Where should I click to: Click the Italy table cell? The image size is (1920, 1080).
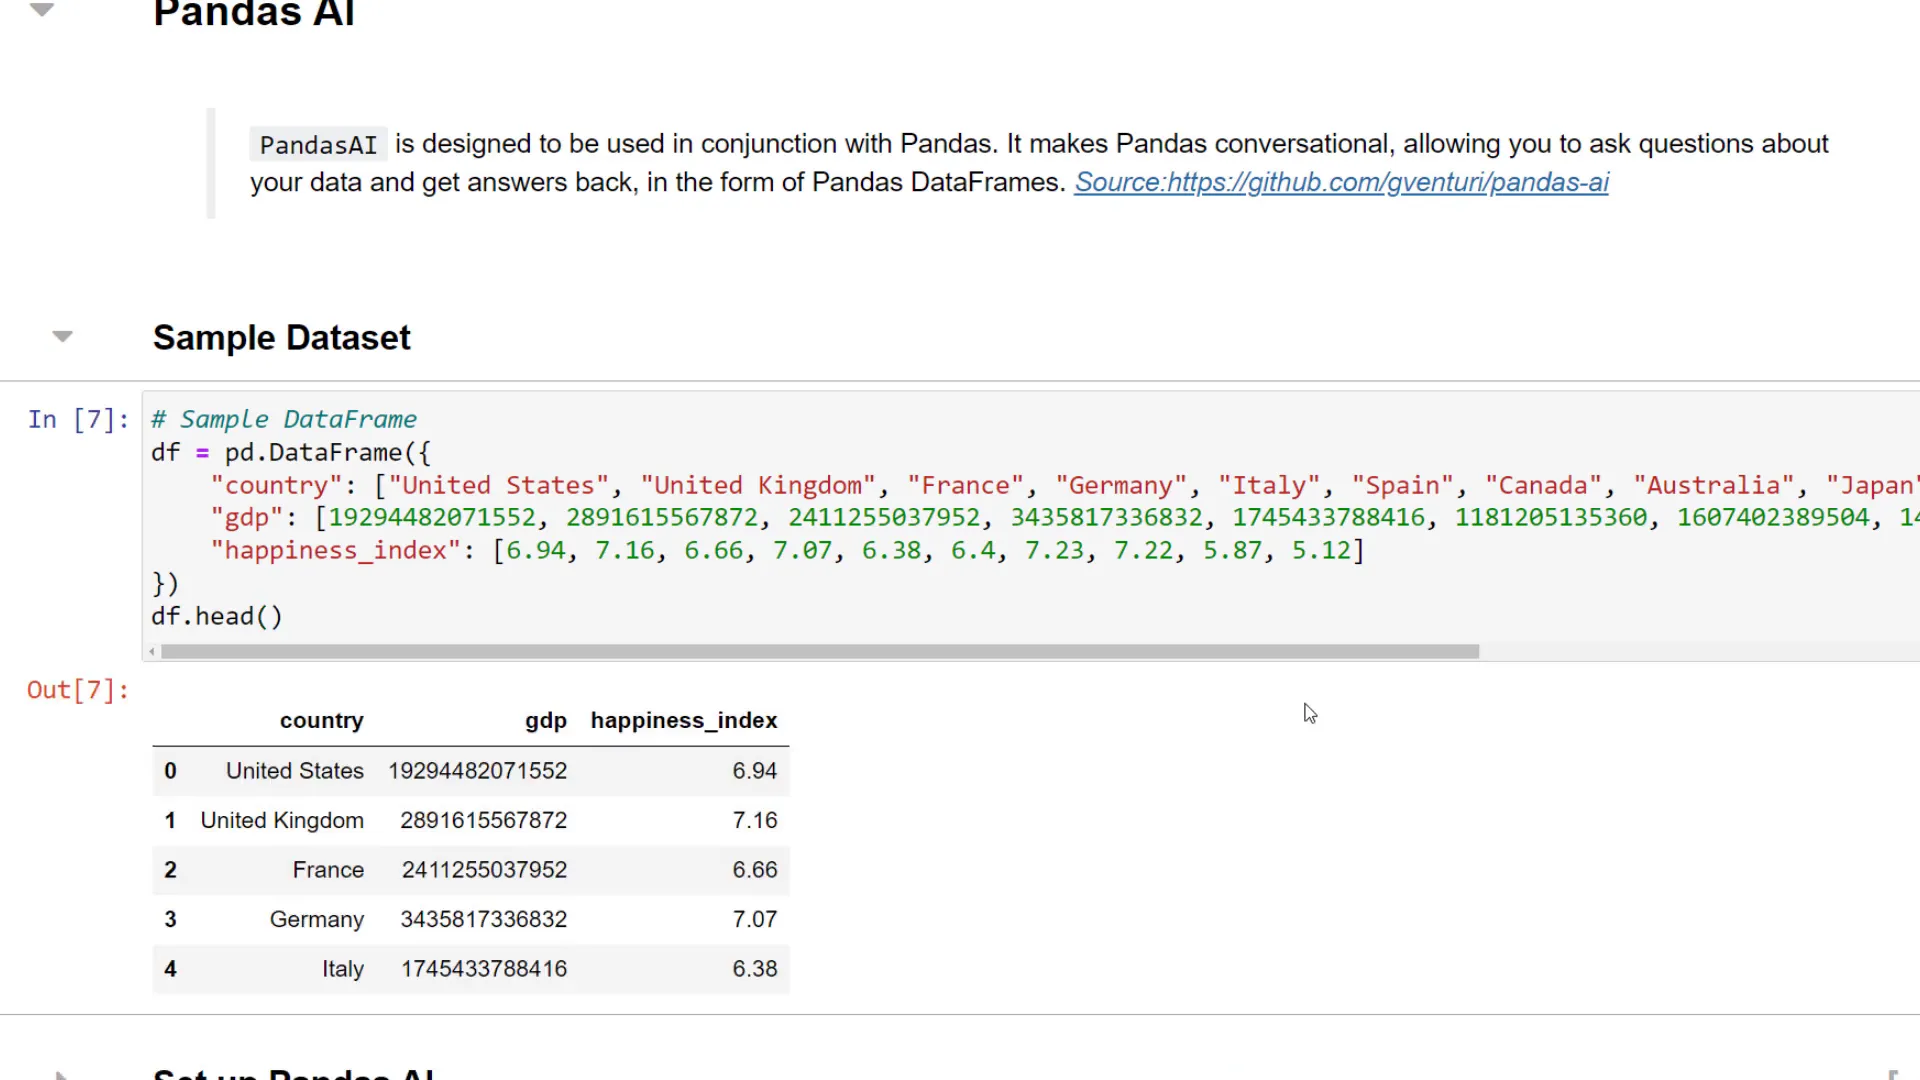343,969
